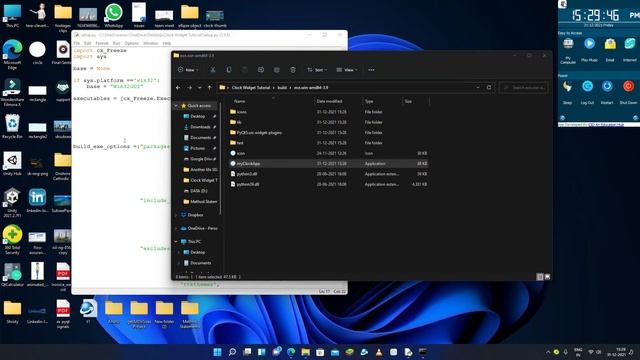Select DATA (D:) in navigation pane
The image size is (640, 360).
point(196,191)
